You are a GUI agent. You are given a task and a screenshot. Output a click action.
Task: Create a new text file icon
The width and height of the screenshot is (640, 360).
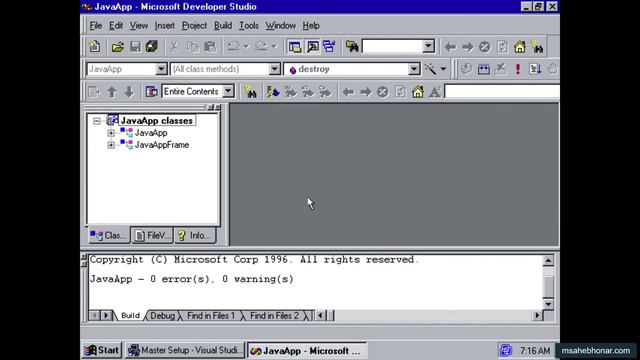coord(95,47)
